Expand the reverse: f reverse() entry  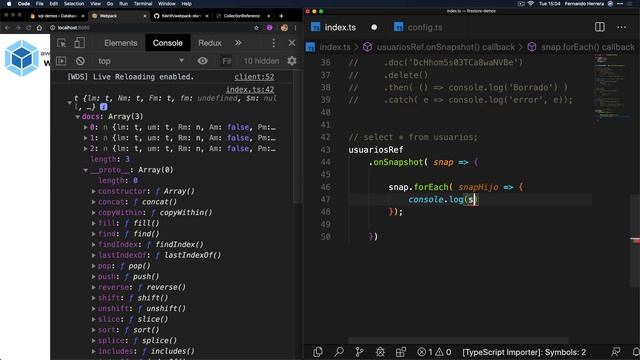click(x=93, y=287)
